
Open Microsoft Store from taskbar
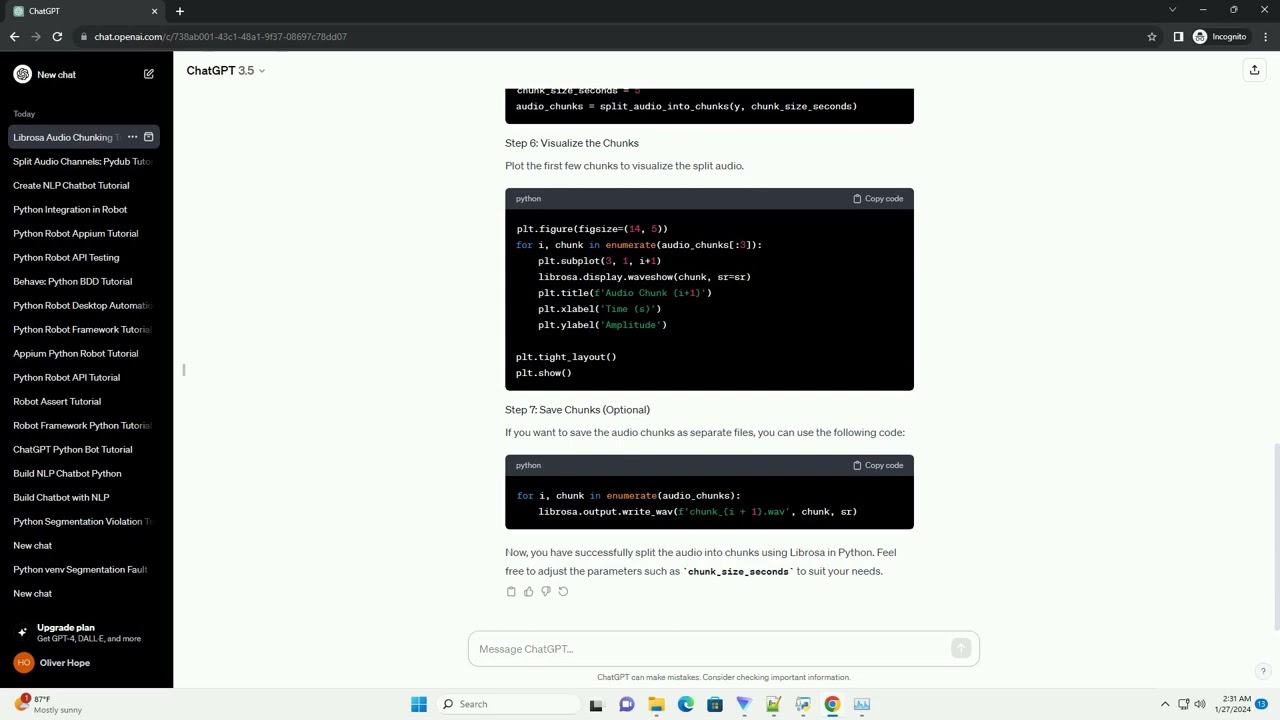point(715,704)
